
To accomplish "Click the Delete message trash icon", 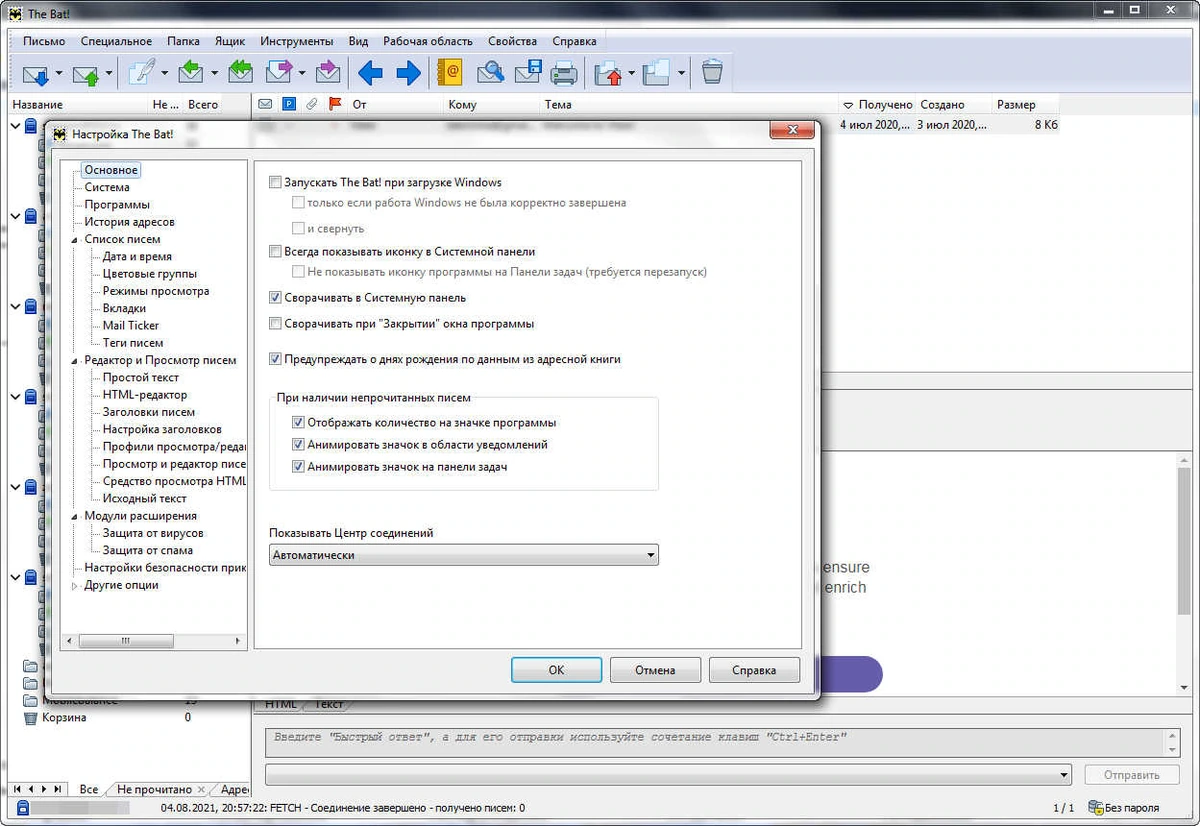I will pyautogui.click(x=712, y=73).
